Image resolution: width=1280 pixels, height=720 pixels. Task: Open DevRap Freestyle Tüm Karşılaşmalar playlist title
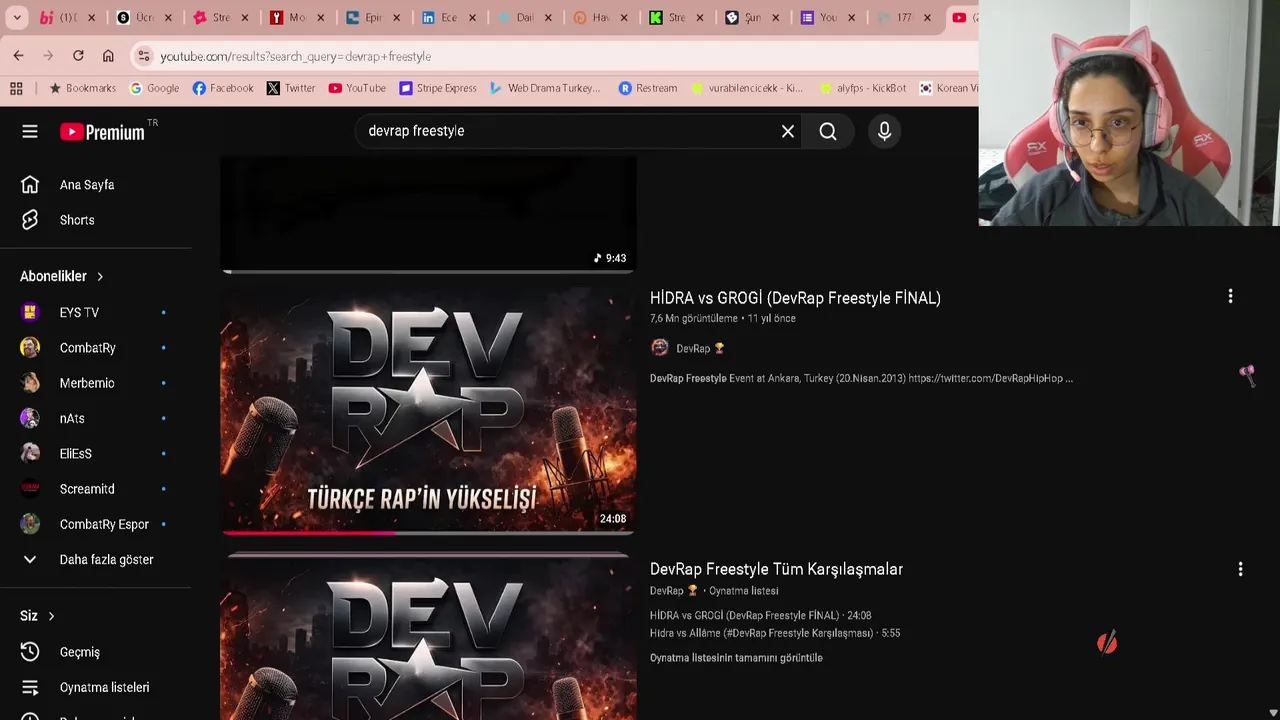[776, 569]
